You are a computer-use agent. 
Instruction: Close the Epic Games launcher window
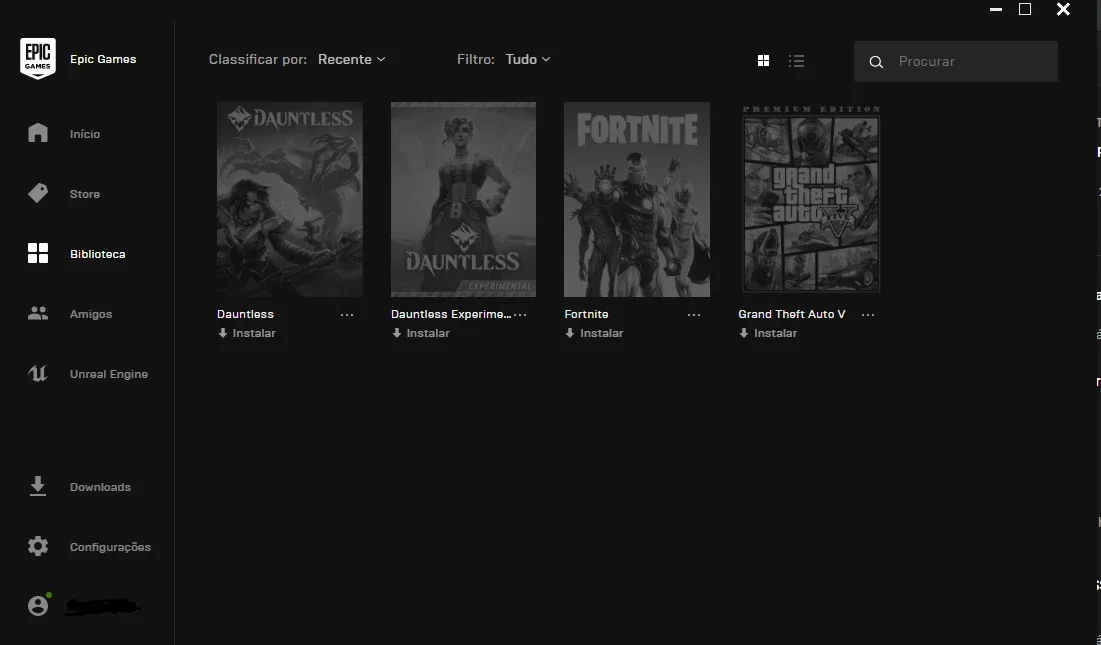(x=1063, y=9)
